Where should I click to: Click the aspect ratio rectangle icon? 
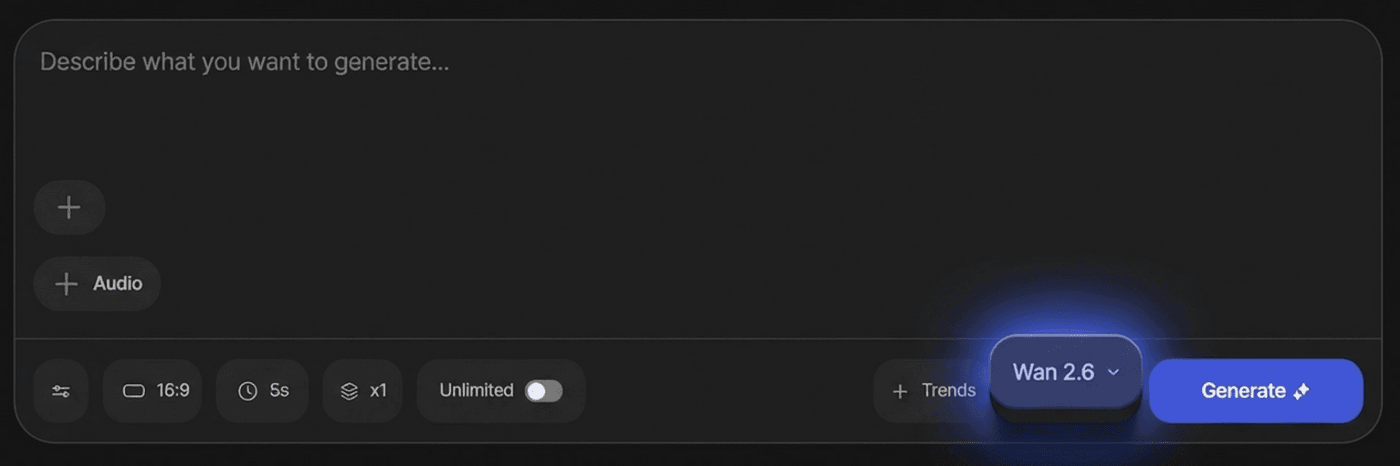click(x=134, y=391)
